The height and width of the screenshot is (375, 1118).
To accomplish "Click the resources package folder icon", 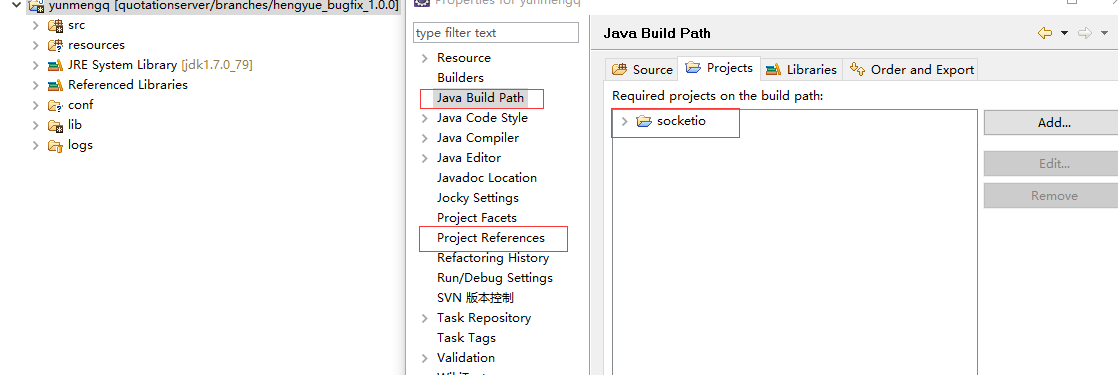I will [x=55, y=45].
